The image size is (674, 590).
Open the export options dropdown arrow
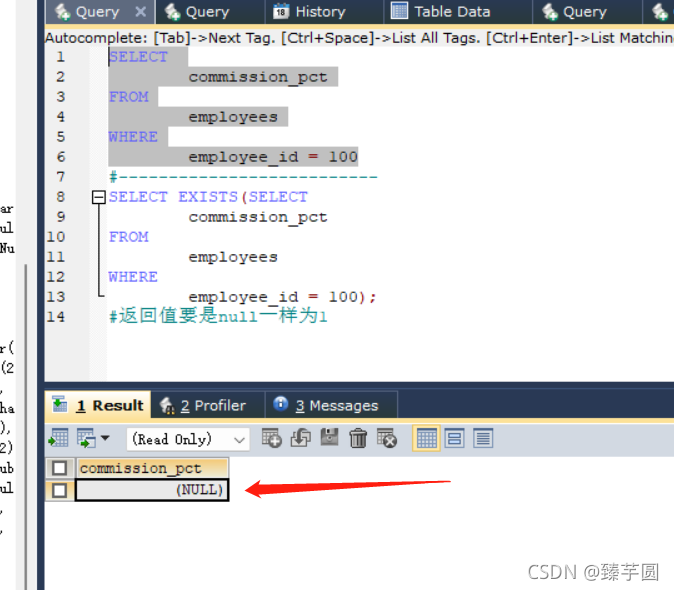point(105,438)
